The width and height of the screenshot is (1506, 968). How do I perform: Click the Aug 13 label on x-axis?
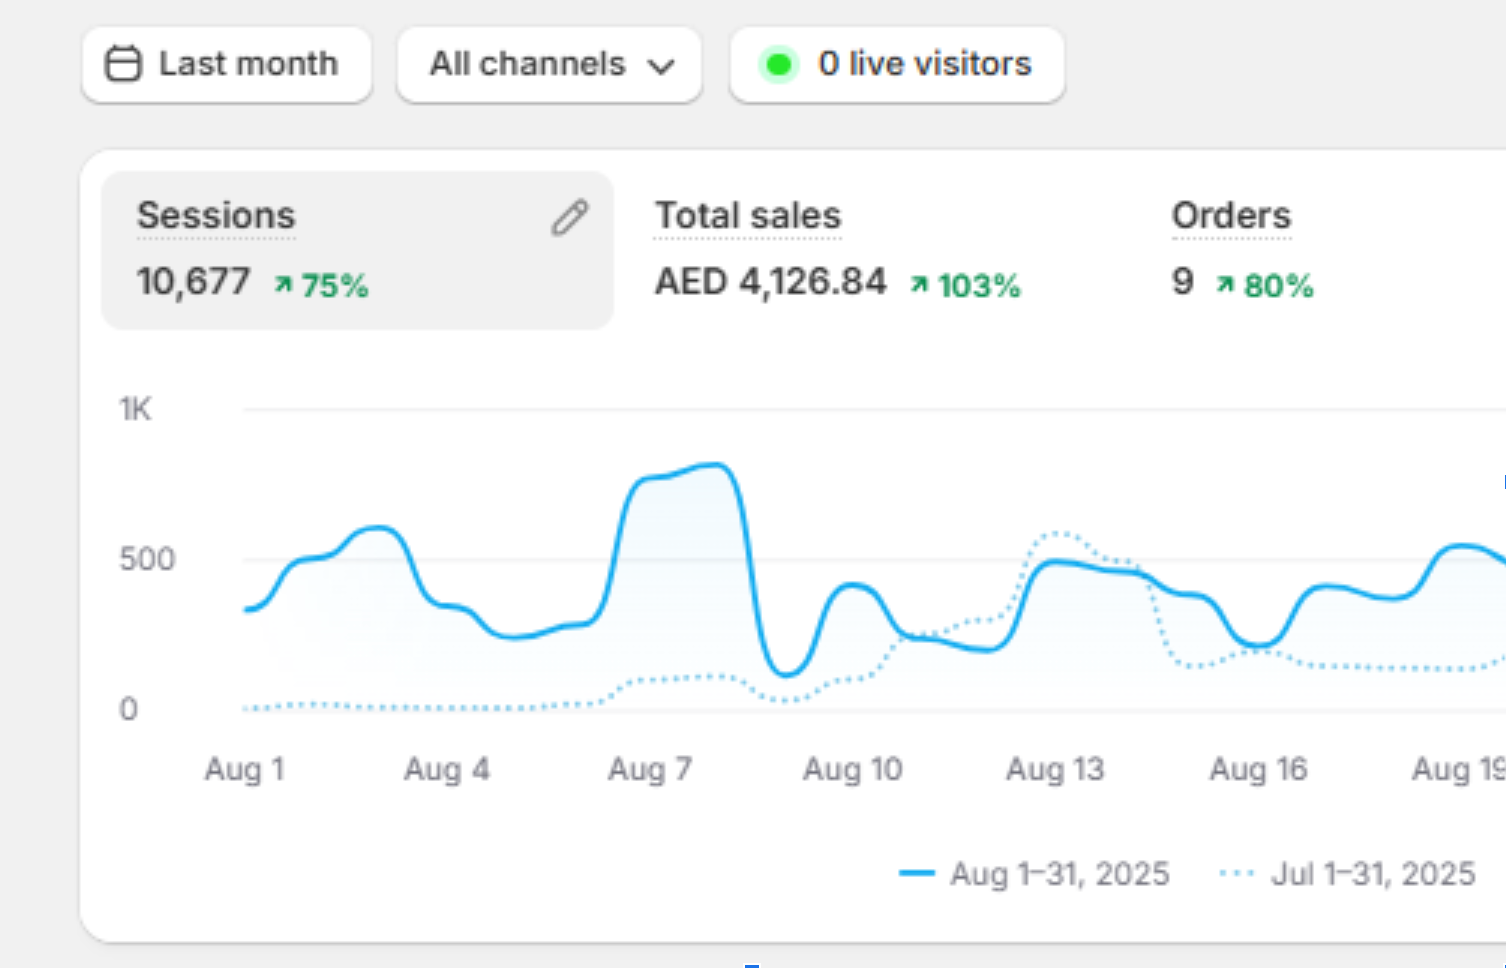(x=1055, y=769)
